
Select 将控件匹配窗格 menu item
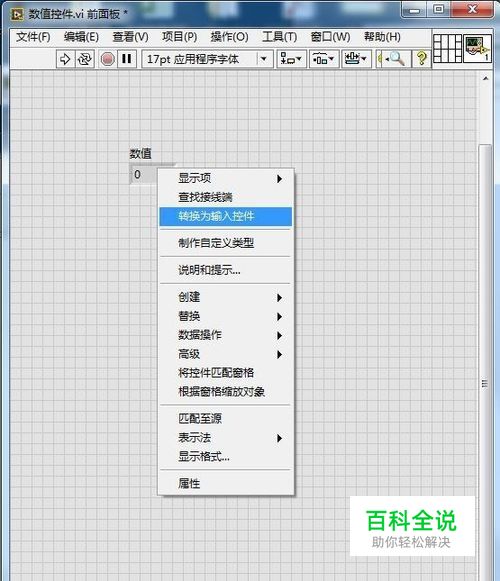[x=226, y=373]
